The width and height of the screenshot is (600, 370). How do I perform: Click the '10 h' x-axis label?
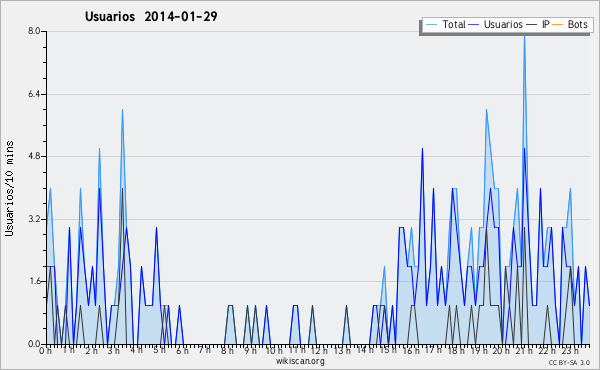pyautogui.click(x=274, y=350)
